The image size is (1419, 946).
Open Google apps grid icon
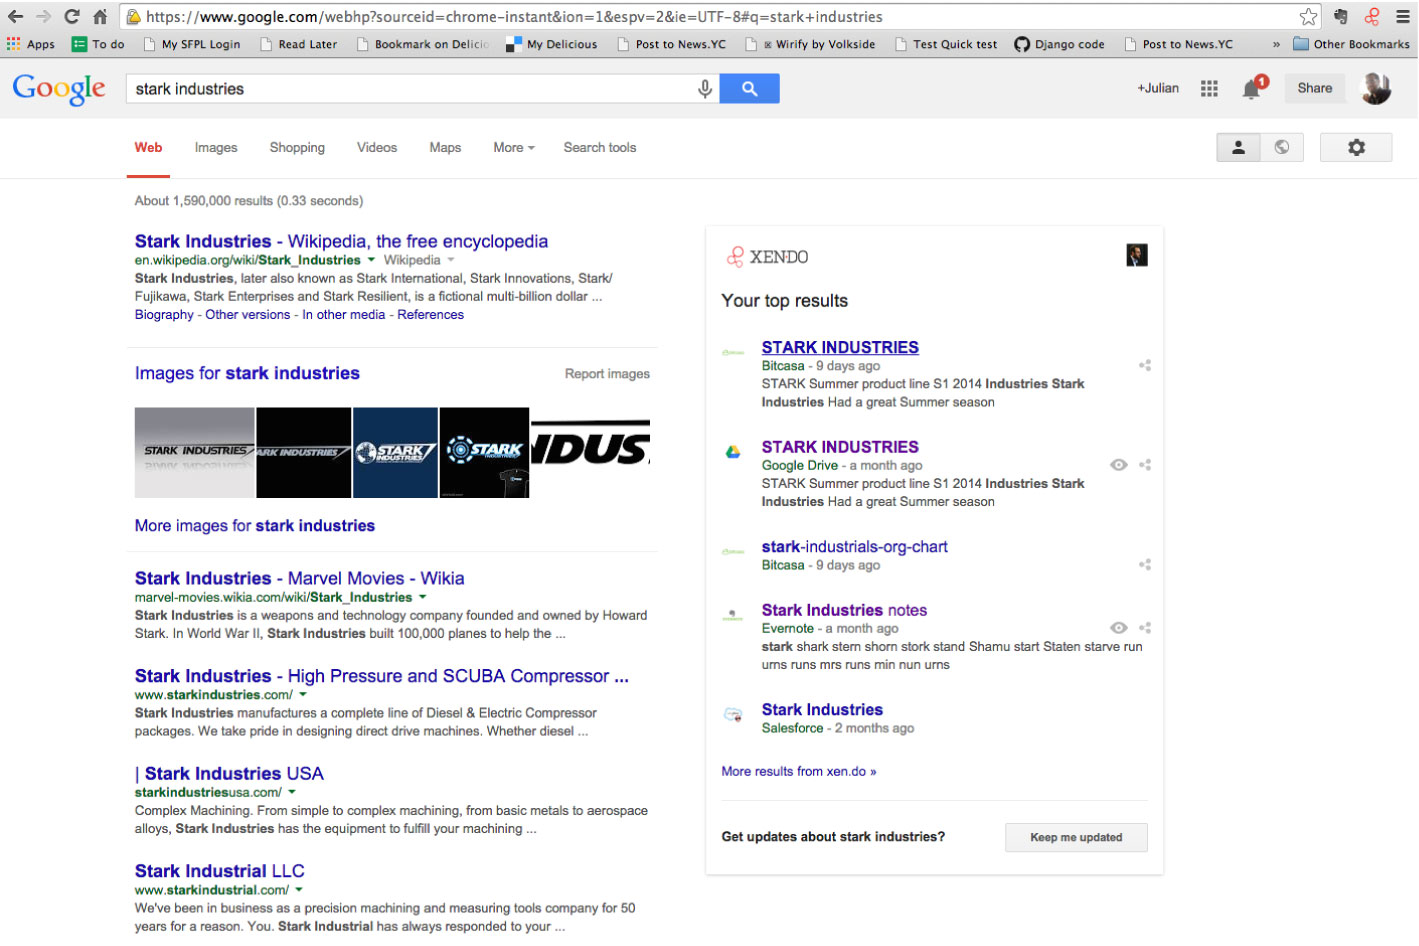pos(1209,88)
